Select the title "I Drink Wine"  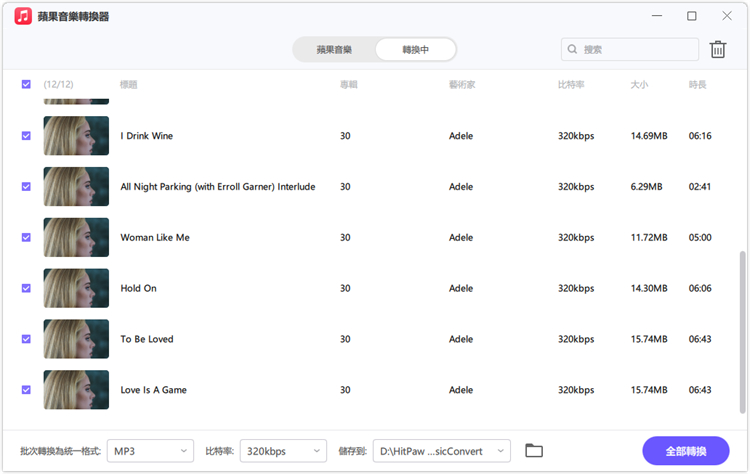(147, 136)
